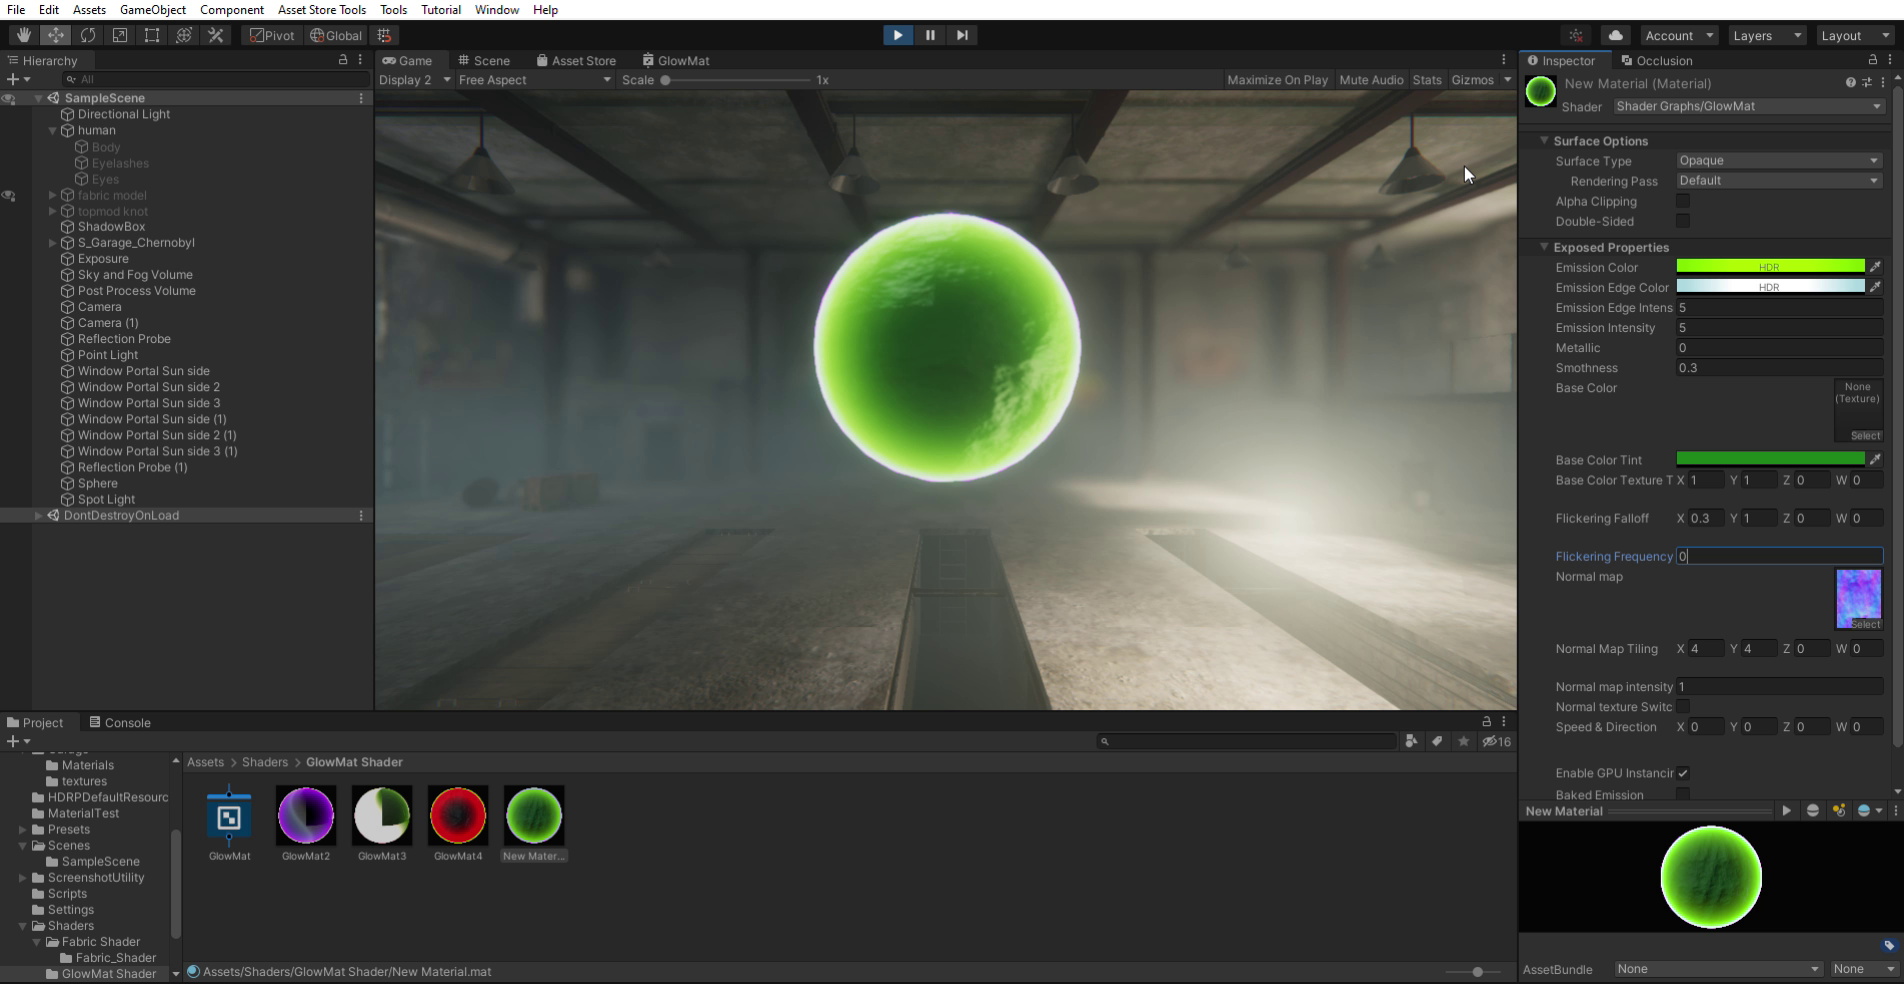The width and height of the screenshot is (1904, 984).
Task: Toggle hidden packages count icon
Action: pyautogui.click(x=1496, y=741)
